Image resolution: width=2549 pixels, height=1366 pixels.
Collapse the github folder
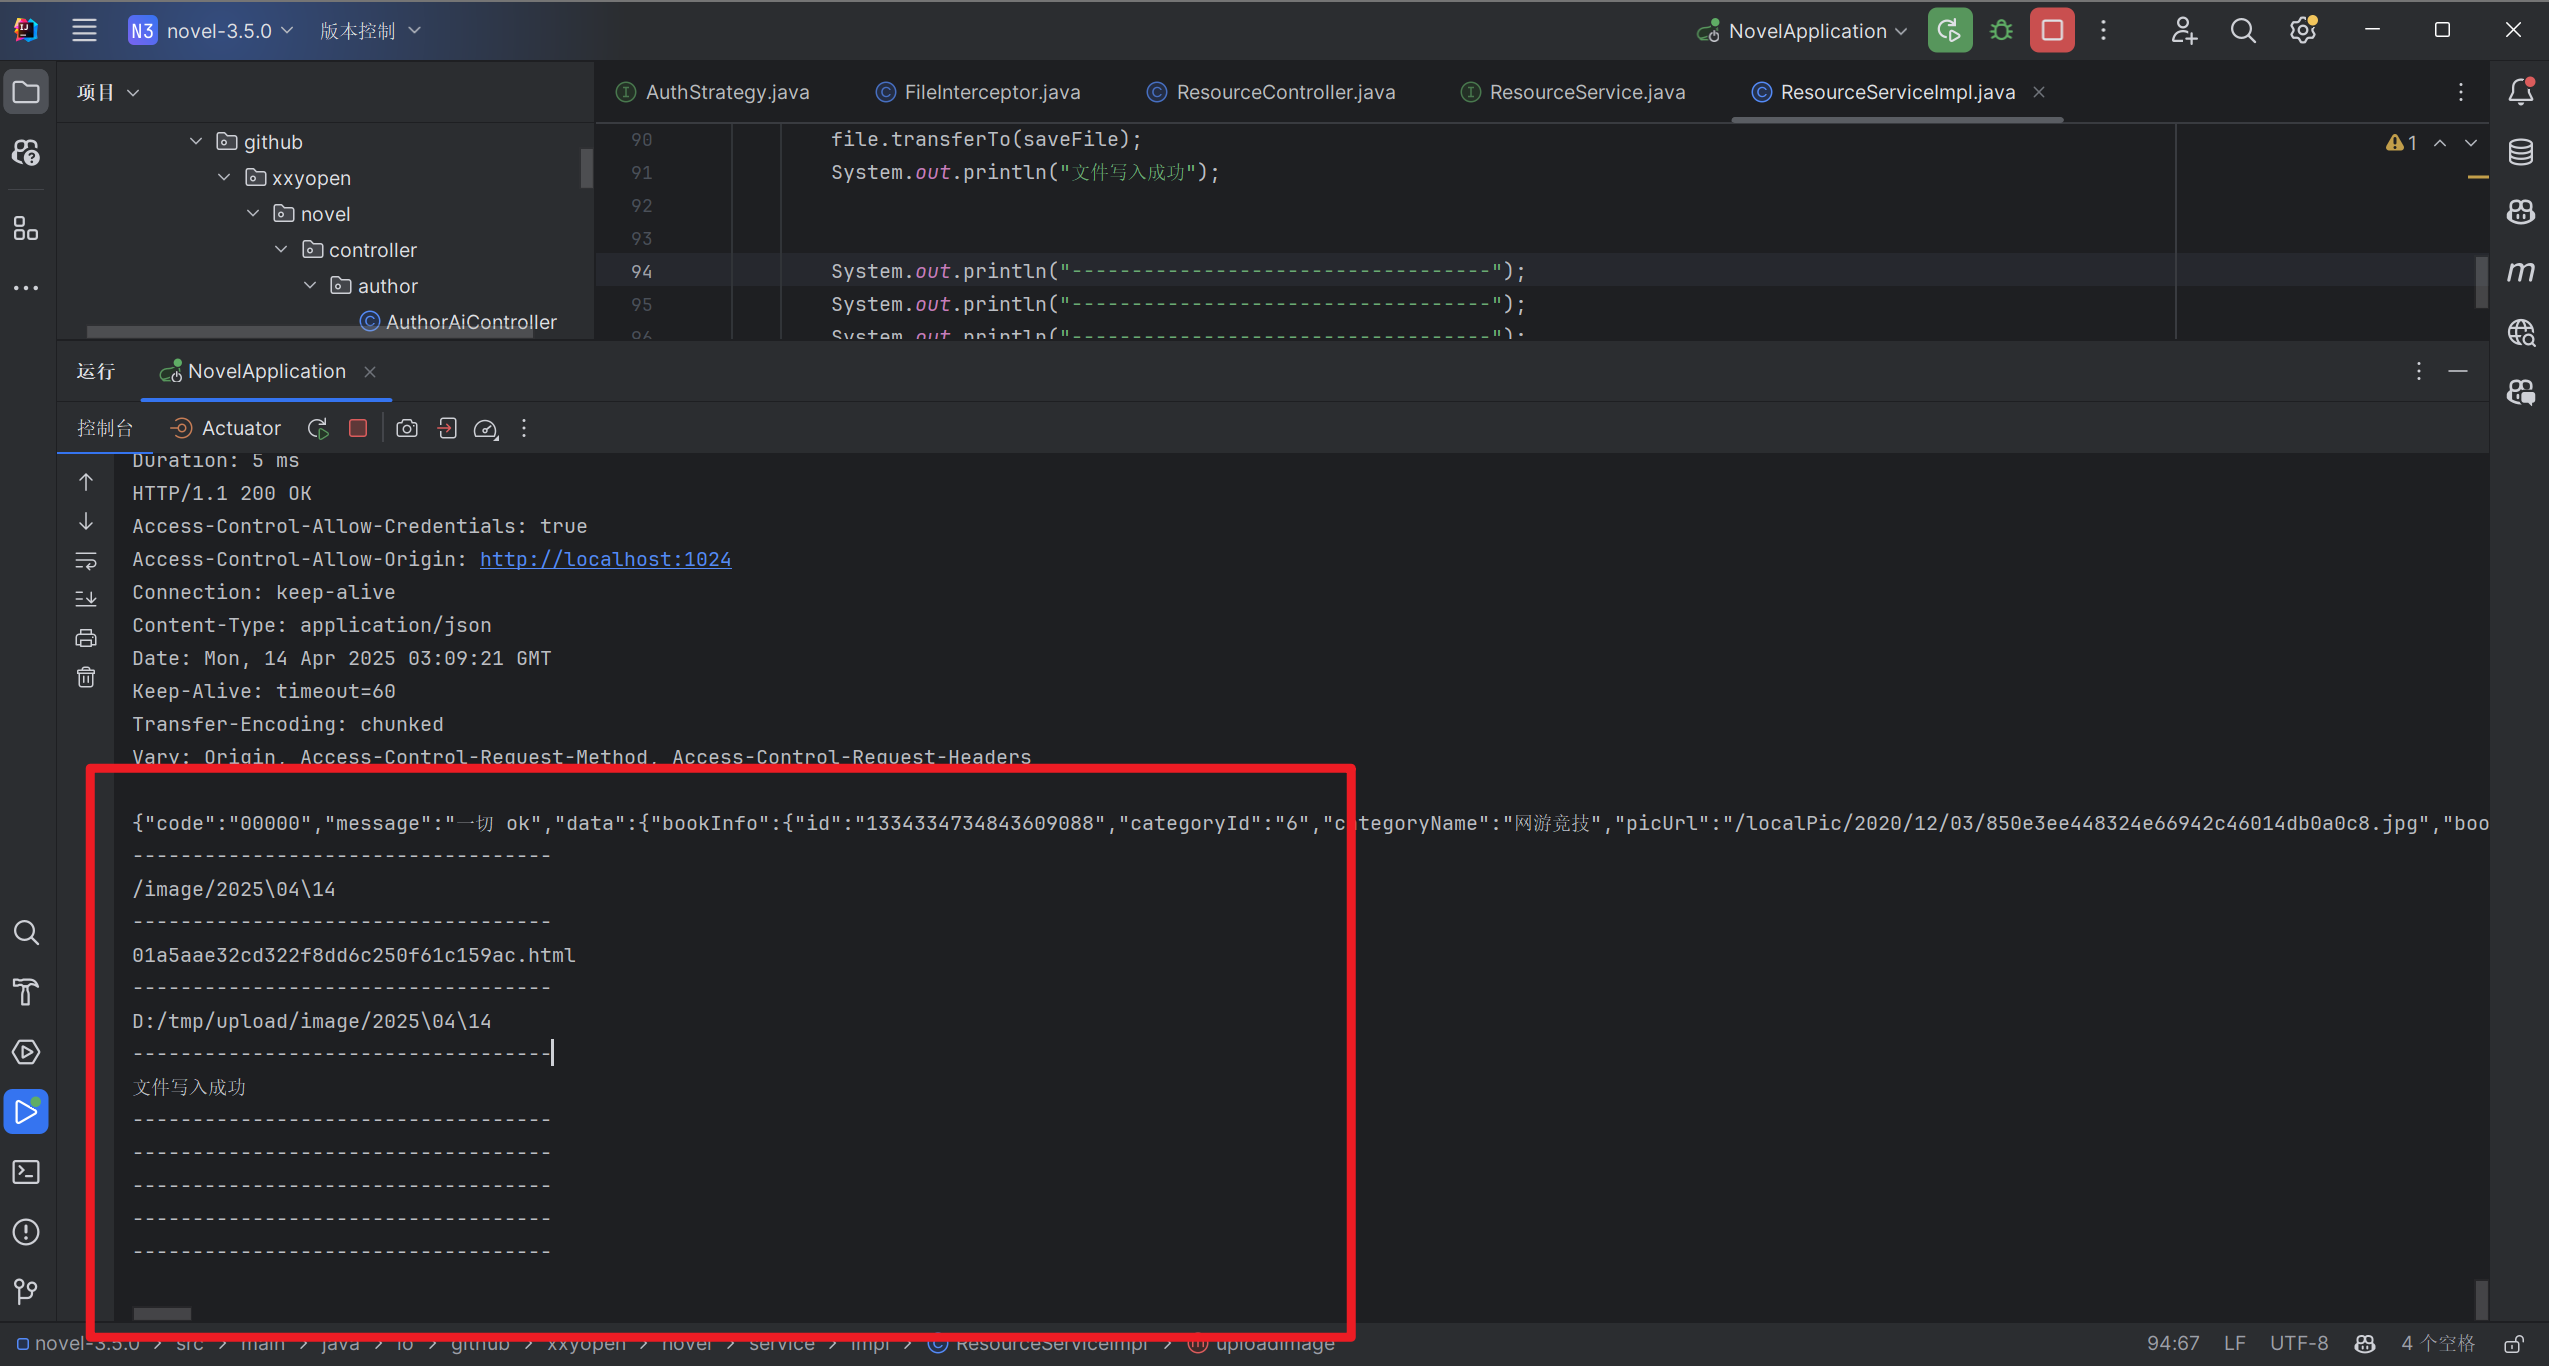196,142
